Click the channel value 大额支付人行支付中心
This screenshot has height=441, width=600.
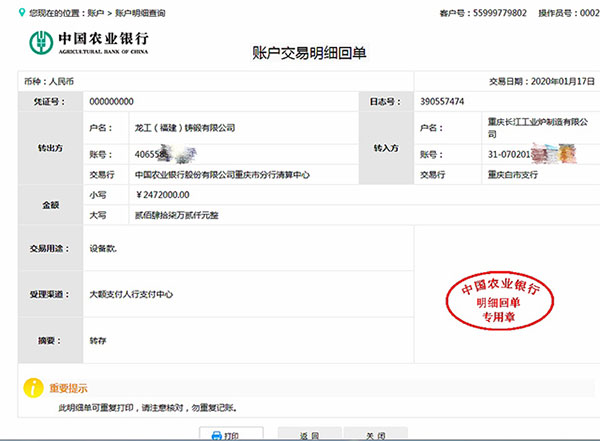[x=131, y=294]
